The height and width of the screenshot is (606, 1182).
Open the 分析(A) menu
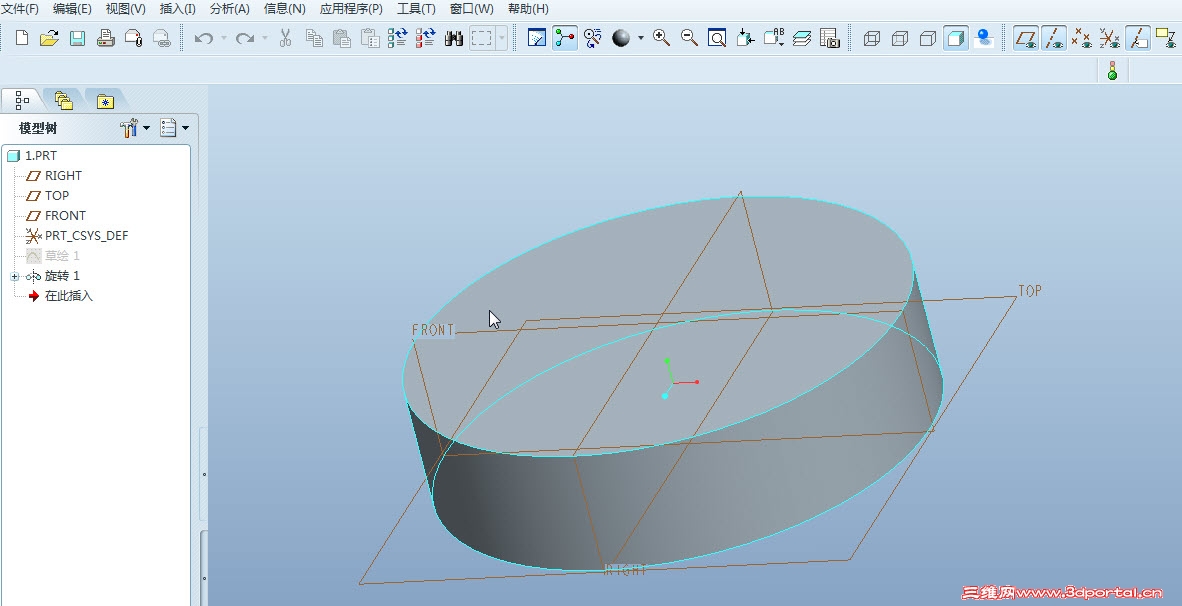[230, 9]
